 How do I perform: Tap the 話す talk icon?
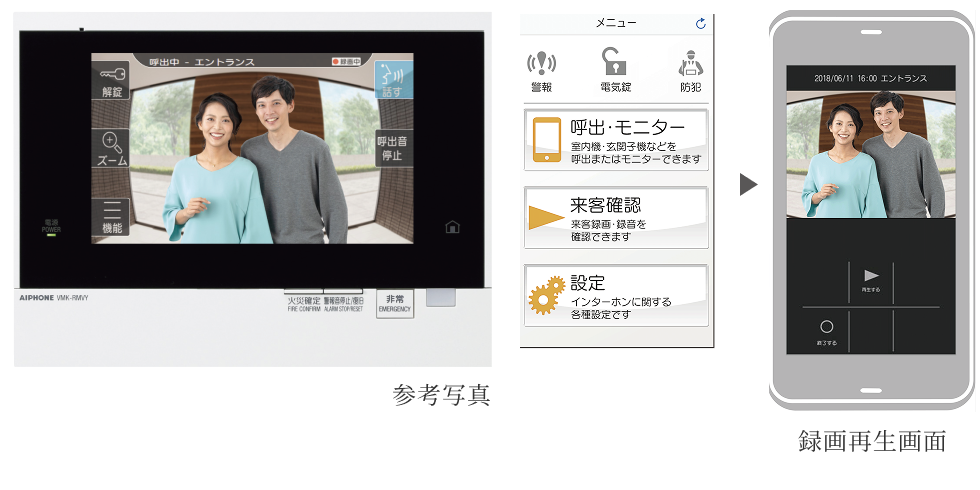pos(392,79)
